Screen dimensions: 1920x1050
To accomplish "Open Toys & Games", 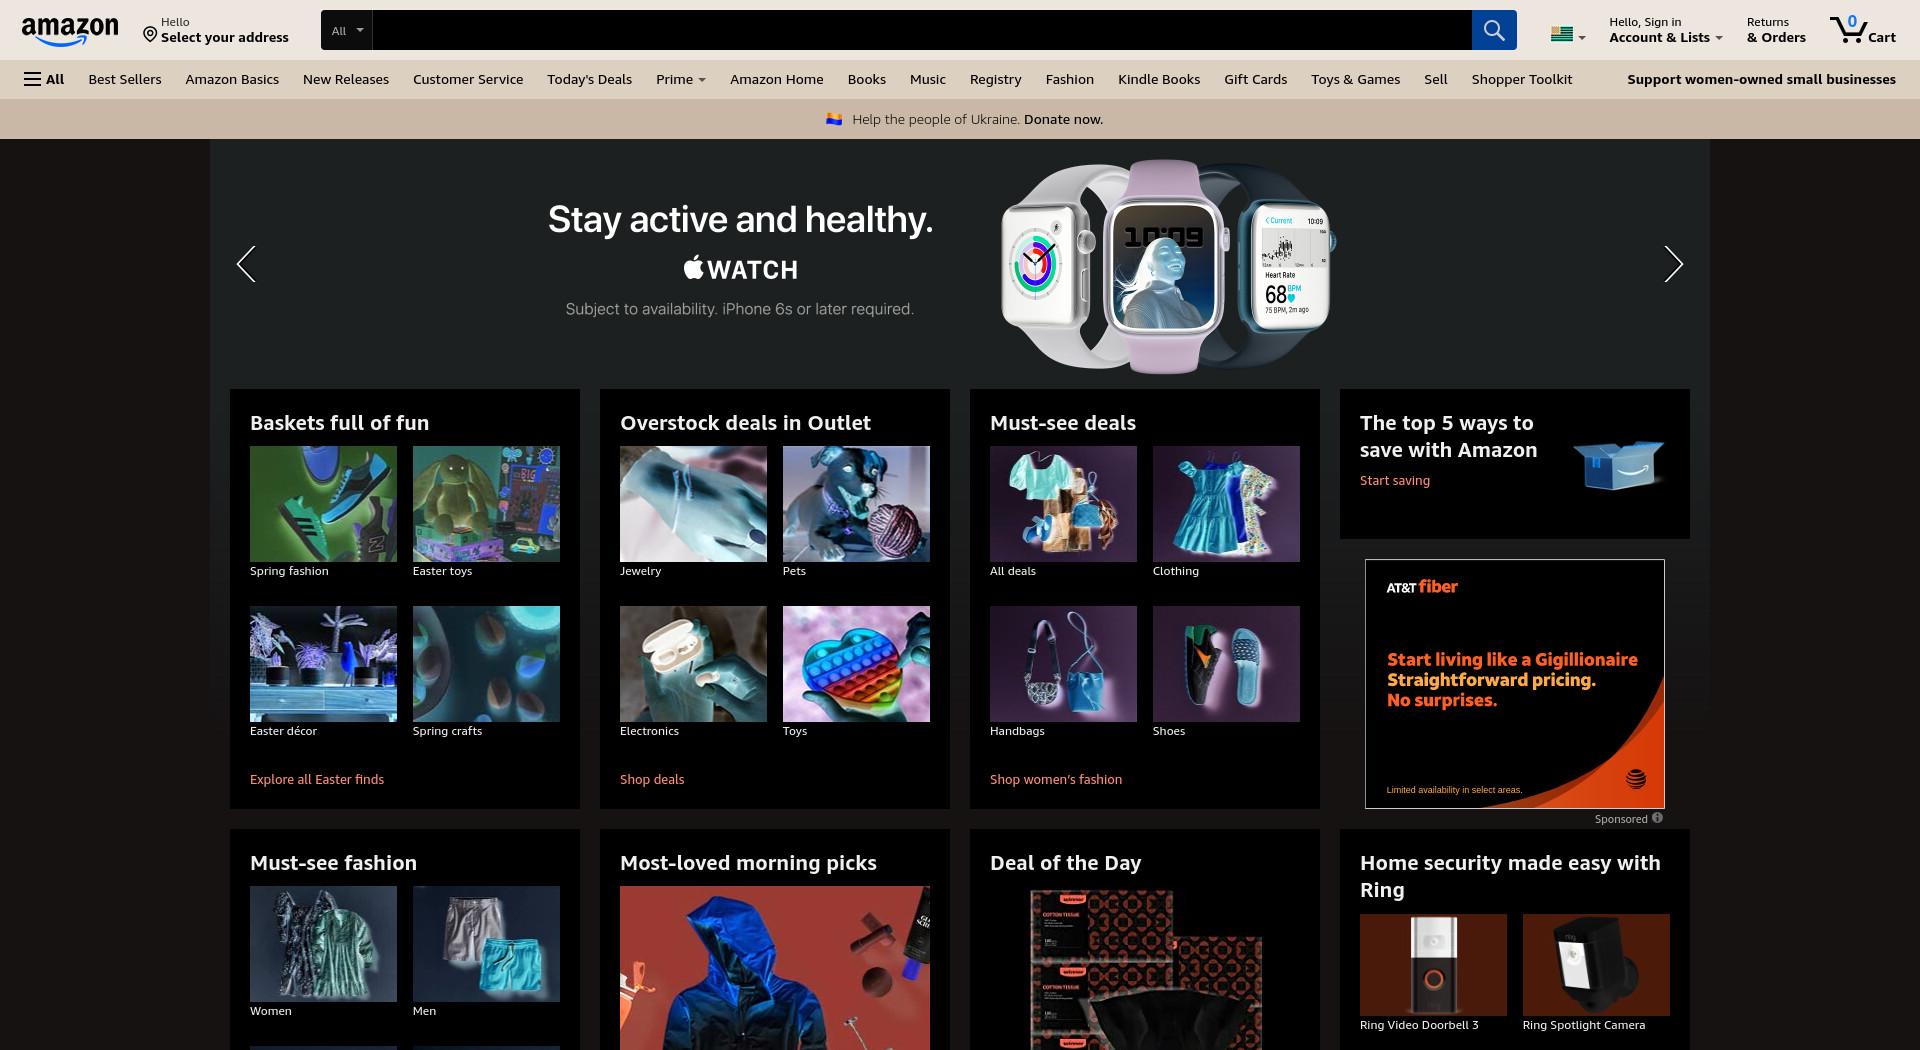I will tap(1356, 79).
